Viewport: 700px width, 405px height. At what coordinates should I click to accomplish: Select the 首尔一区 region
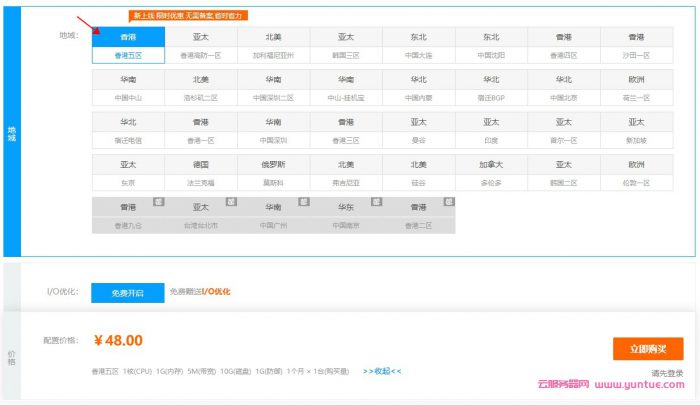(x=564, y=130)
